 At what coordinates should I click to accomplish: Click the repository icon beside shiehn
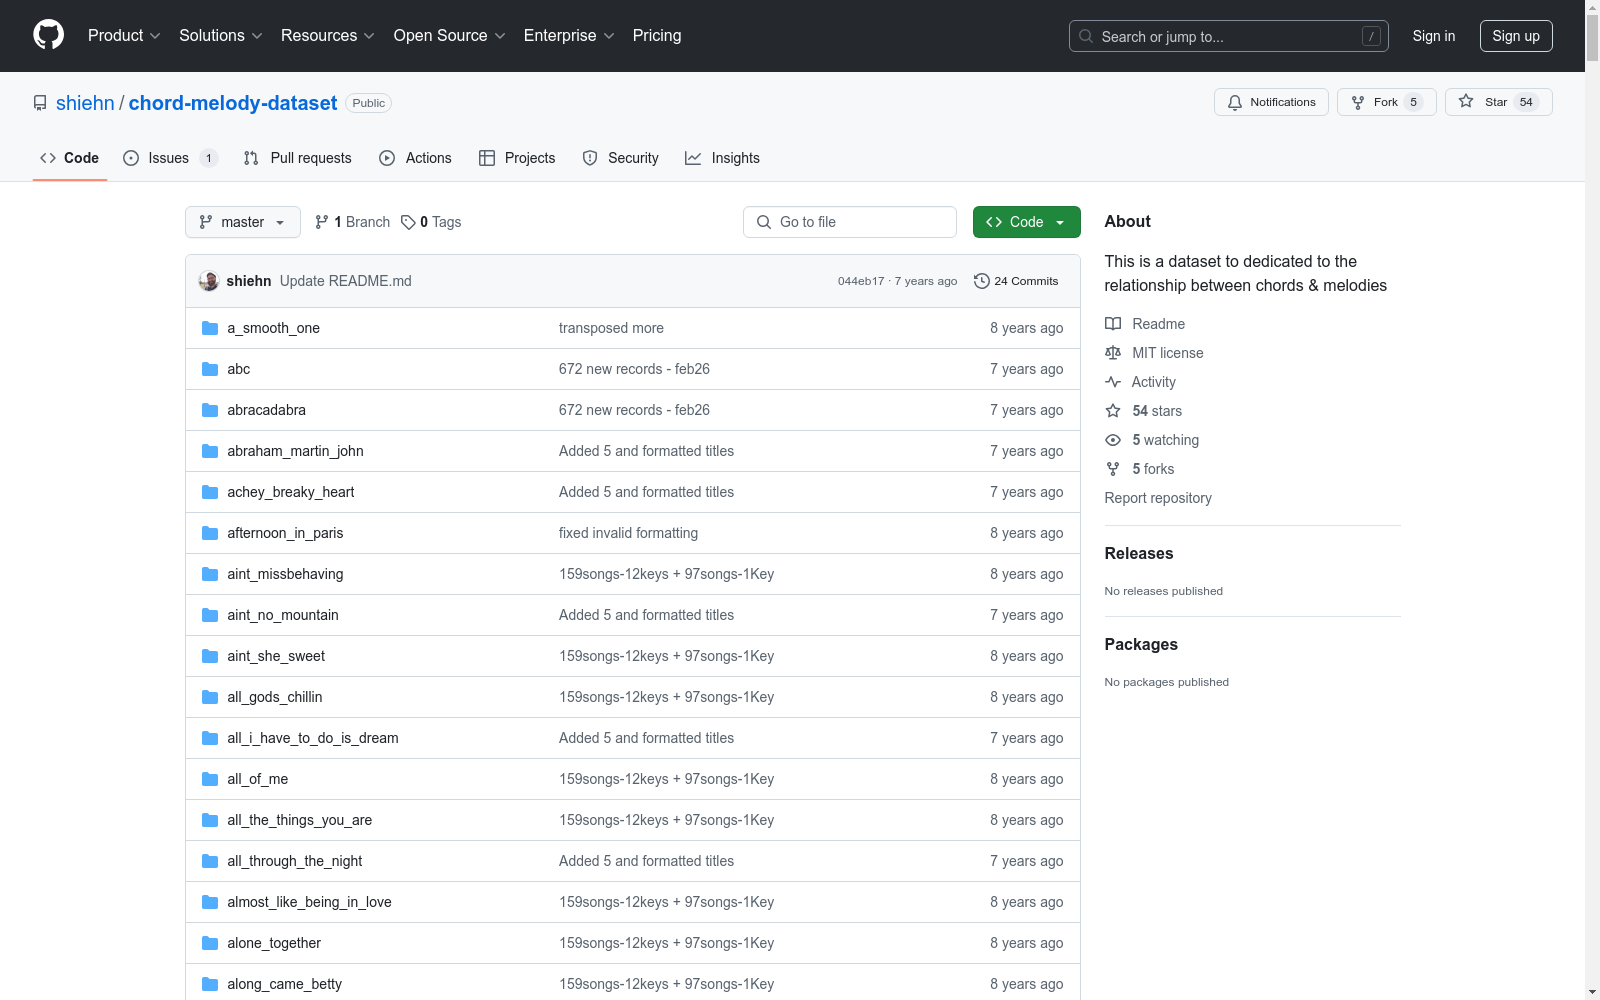(x=40, y=103)
